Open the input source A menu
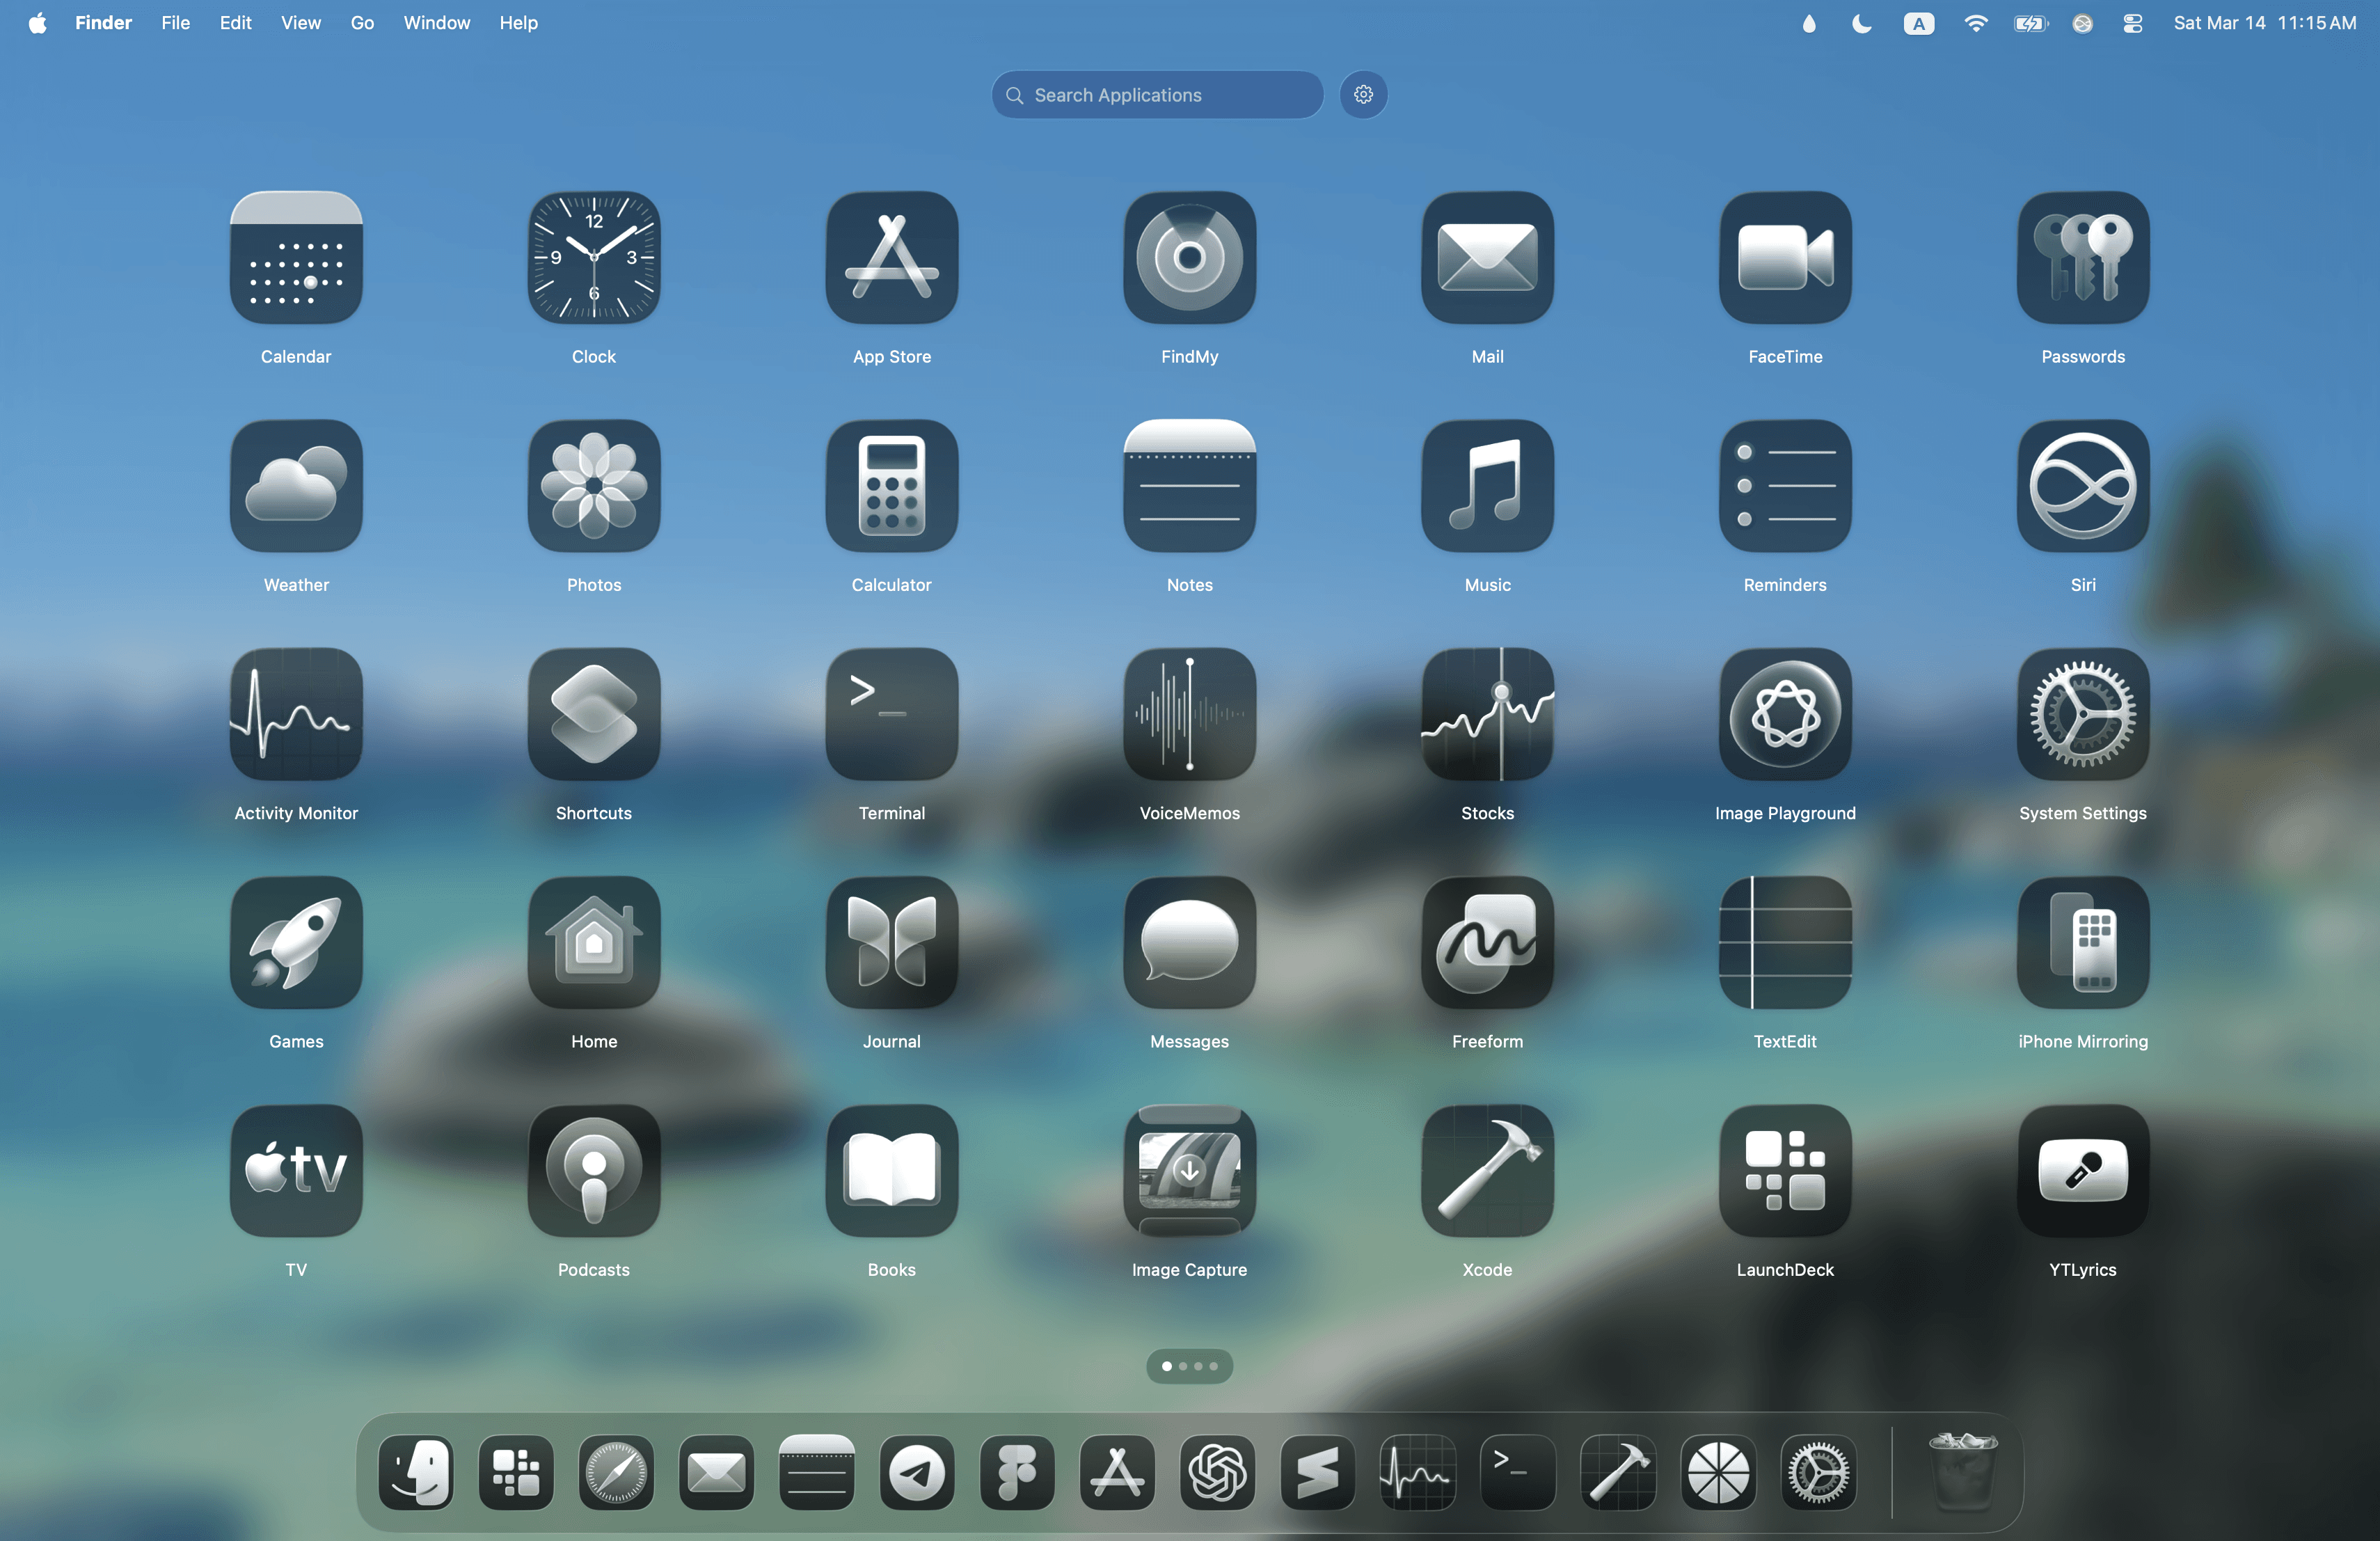The height and width of the screenshot is (1541, 2380). pos(1919,24)
